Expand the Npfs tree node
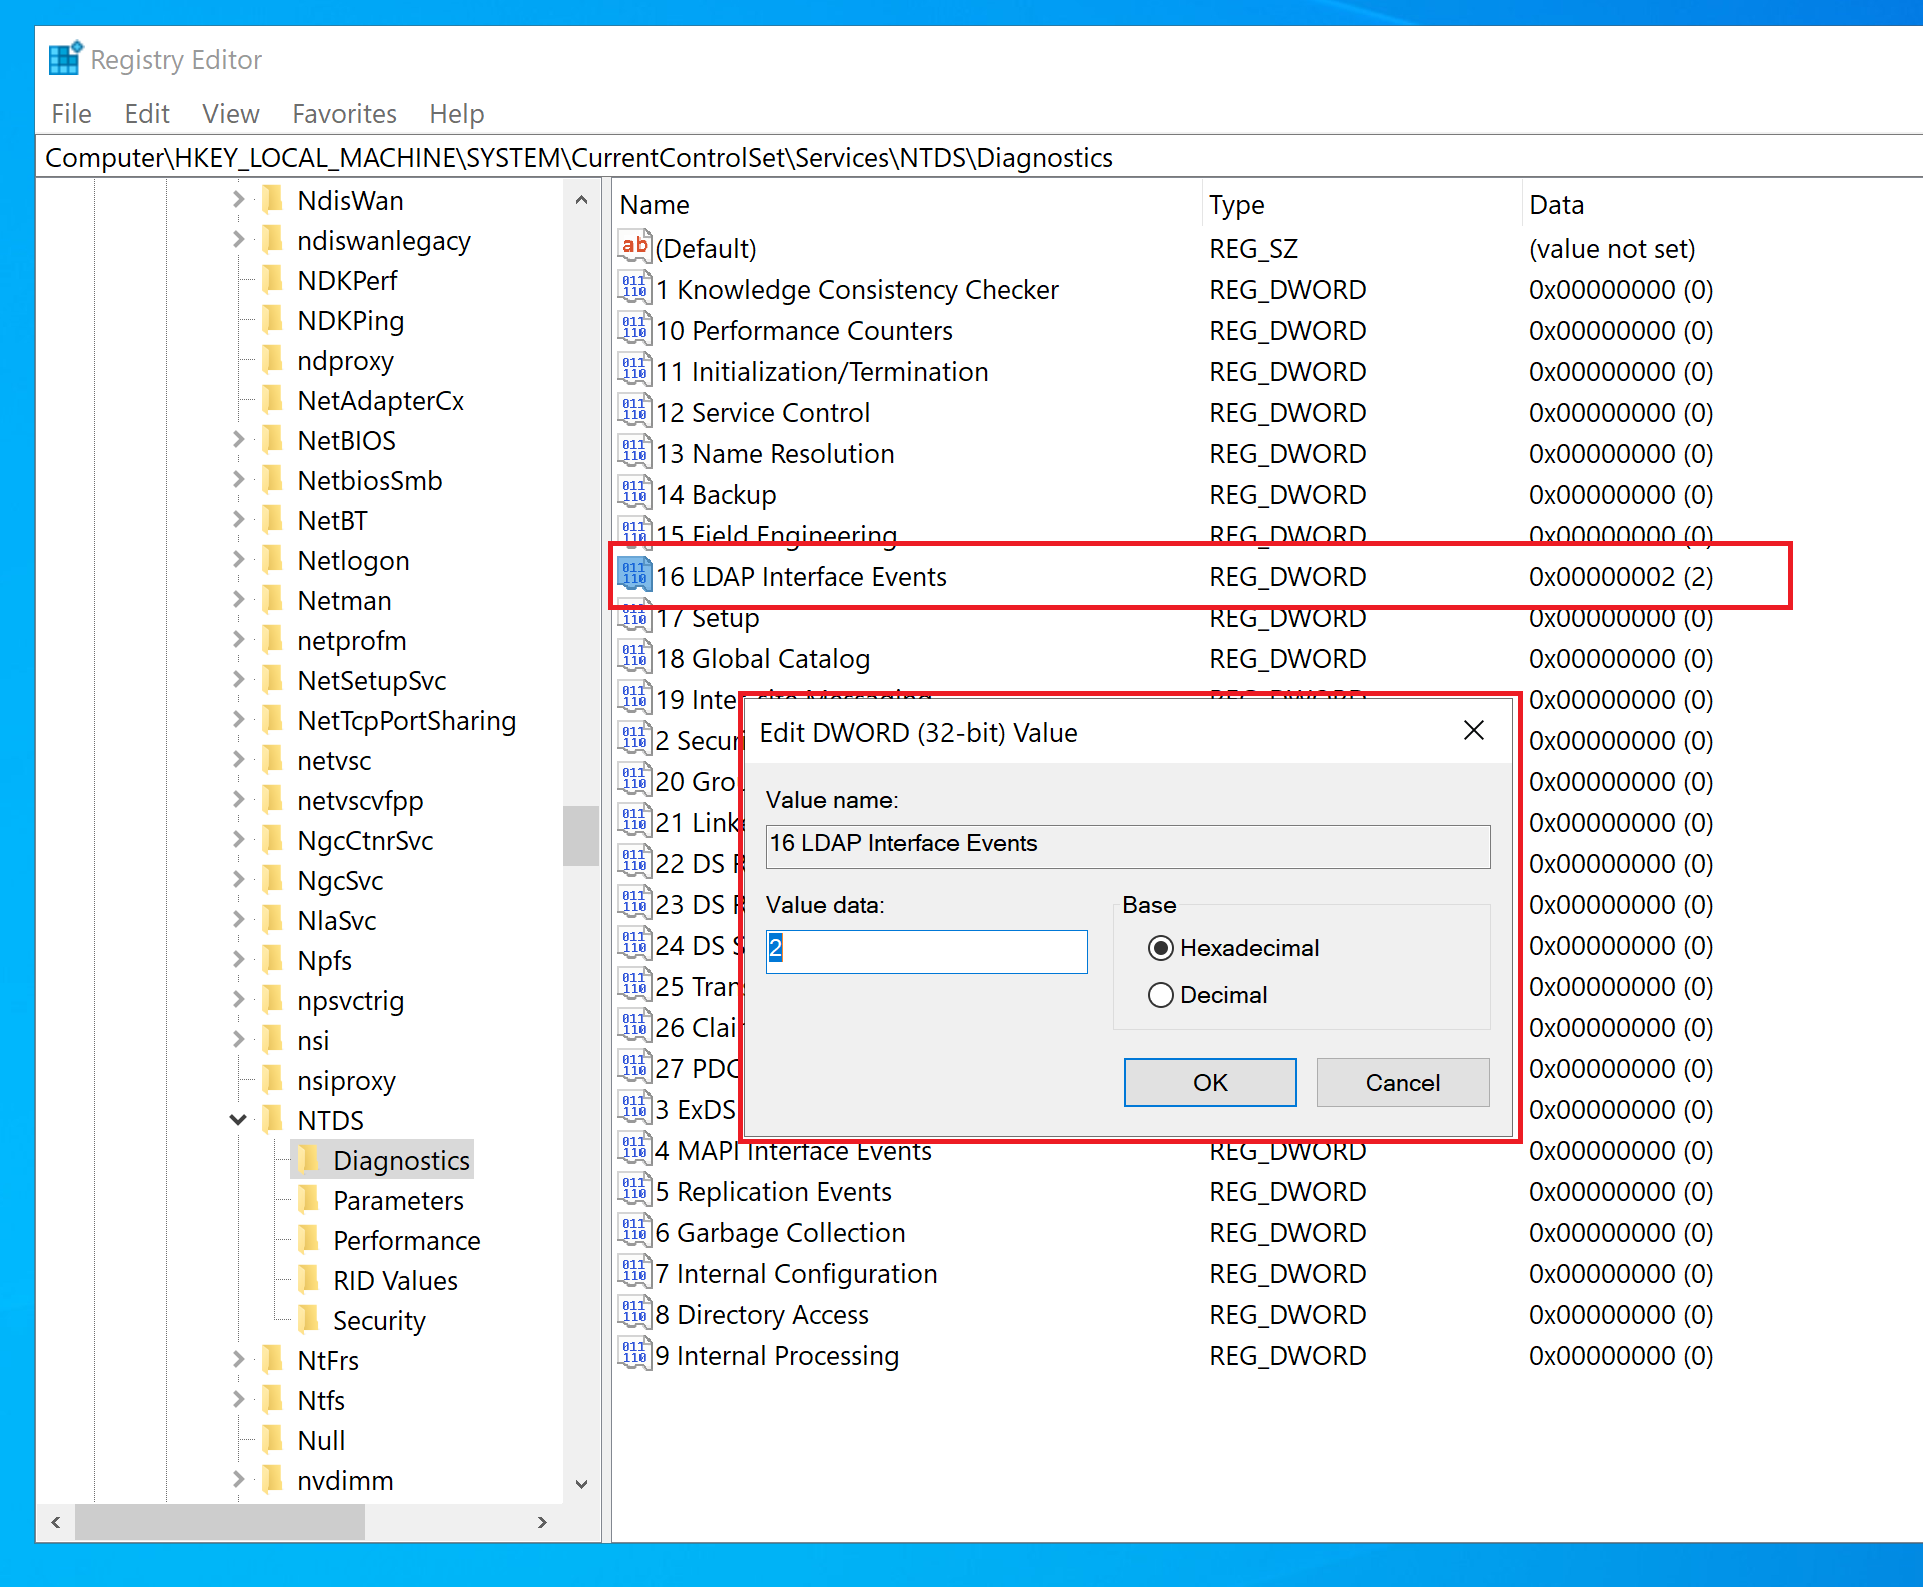The width and height of the screenshot is (1923, 1587). tap(238, 959)
